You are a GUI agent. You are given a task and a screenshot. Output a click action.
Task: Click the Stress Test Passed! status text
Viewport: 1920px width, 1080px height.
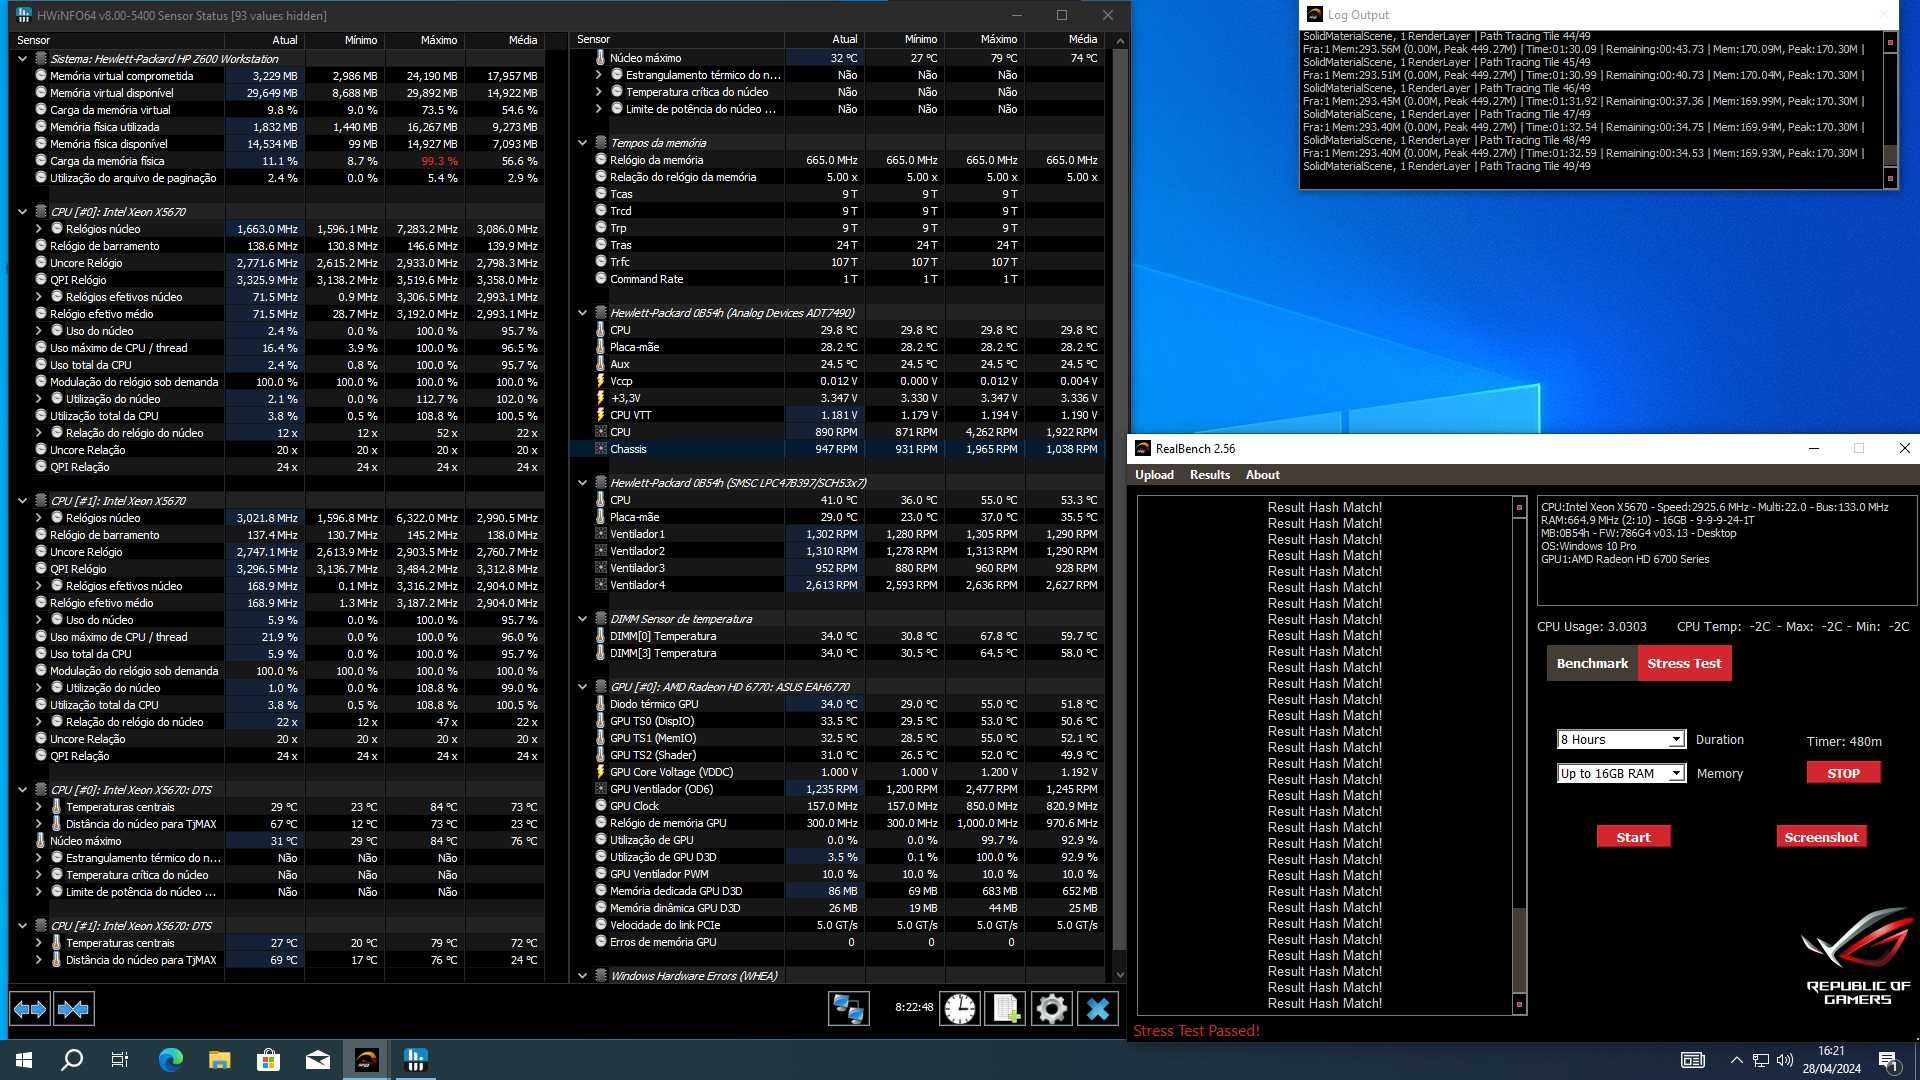[x=1196, y=1031]
